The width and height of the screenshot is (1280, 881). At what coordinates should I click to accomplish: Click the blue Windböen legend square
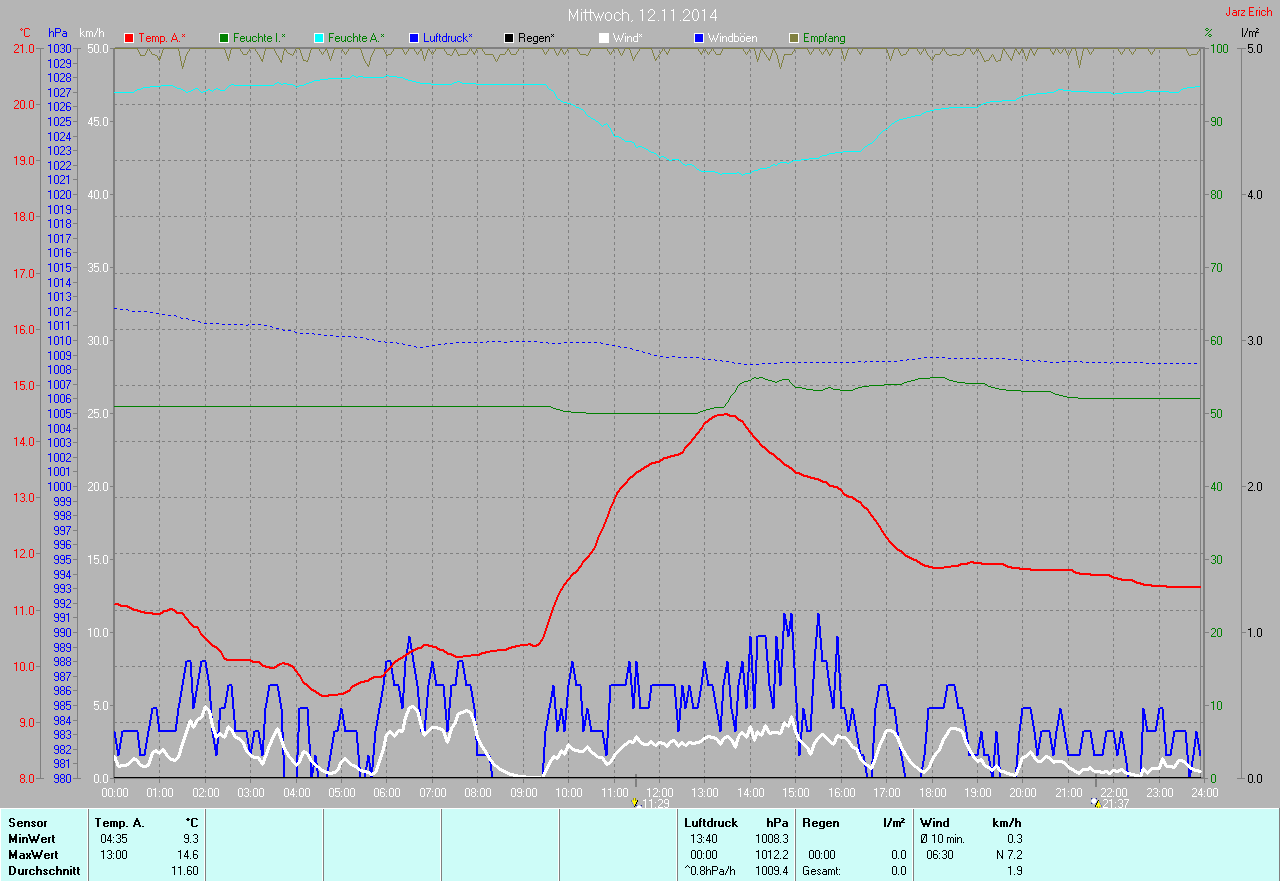[699, 38]
